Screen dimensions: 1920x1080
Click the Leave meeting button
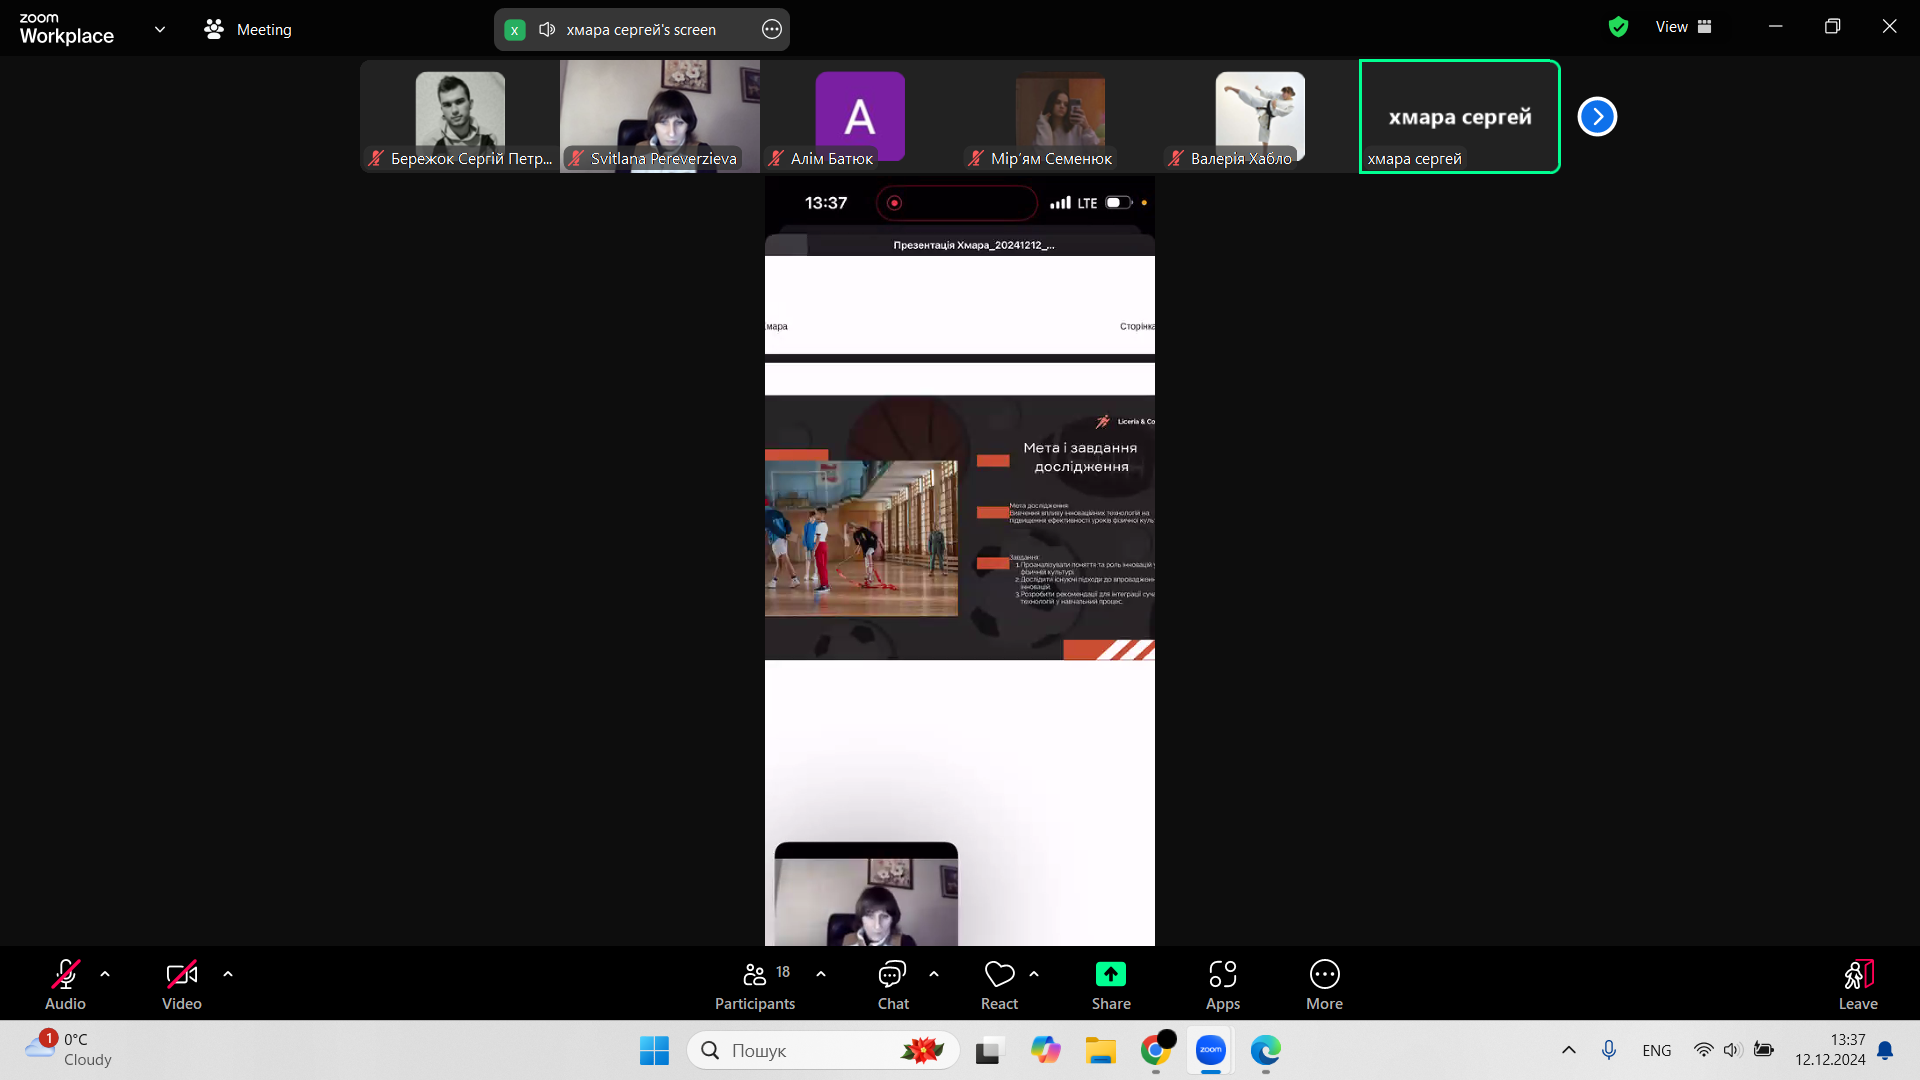[1857, 985]
